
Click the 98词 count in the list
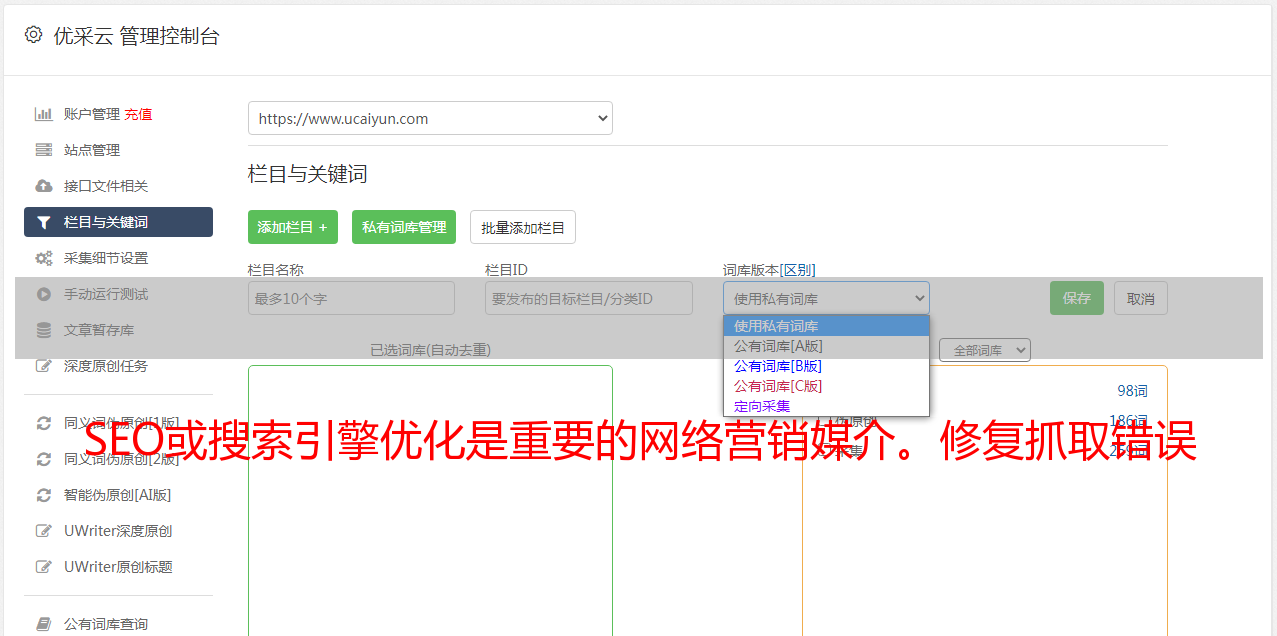pos(1133,391)
